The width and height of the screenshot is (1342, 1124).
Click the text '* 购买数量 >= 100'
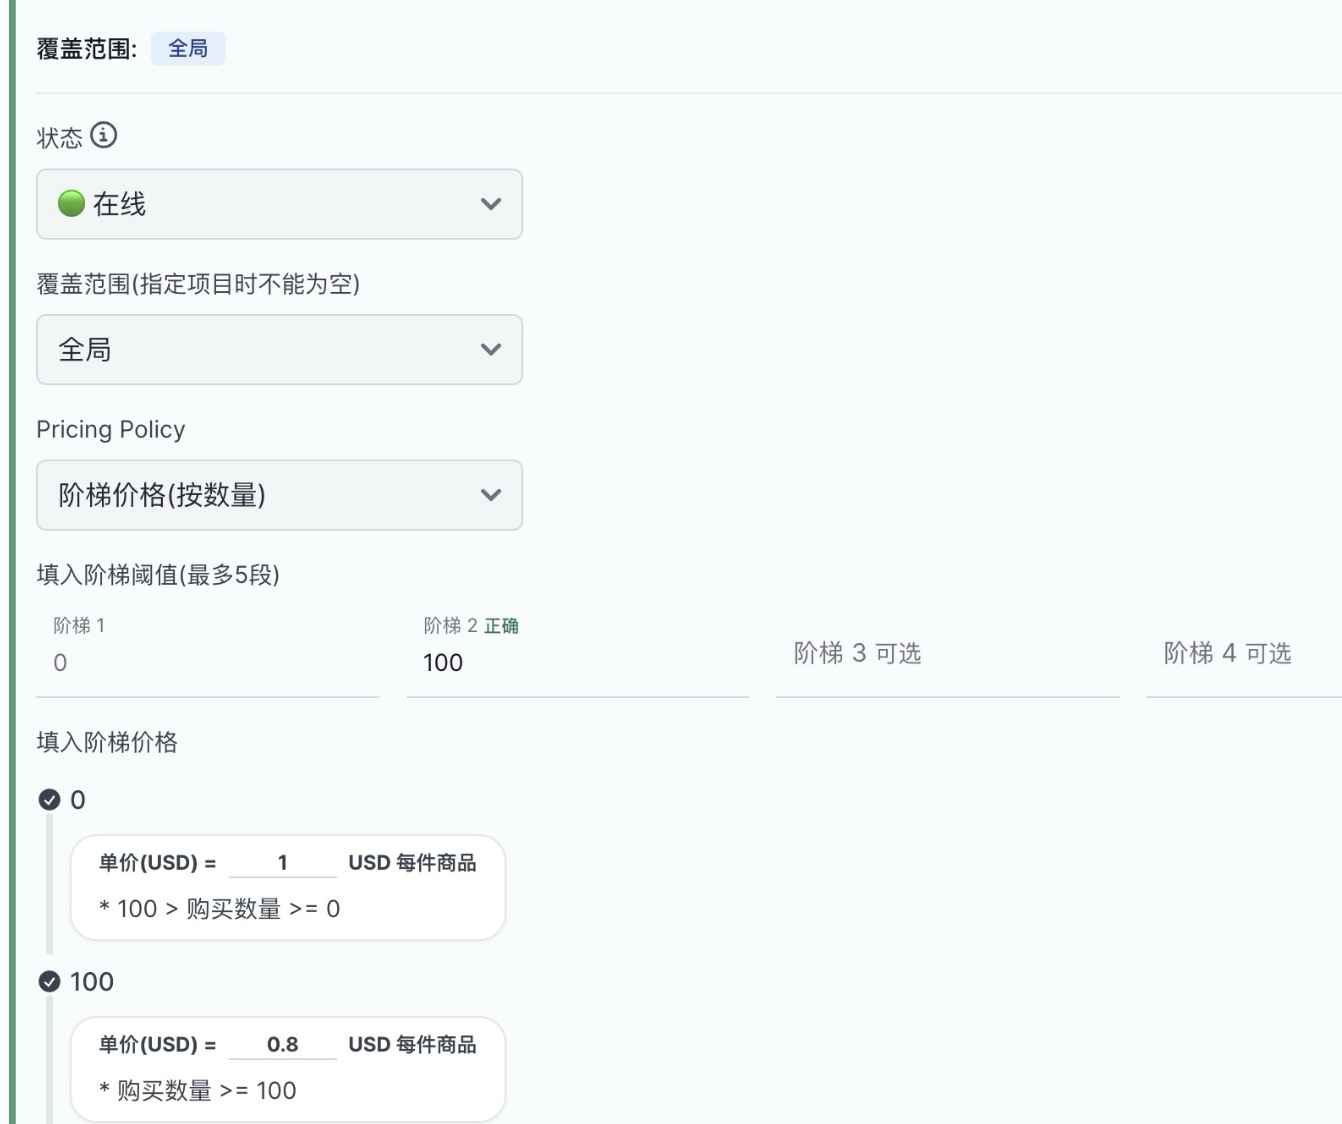point(197,1091)
